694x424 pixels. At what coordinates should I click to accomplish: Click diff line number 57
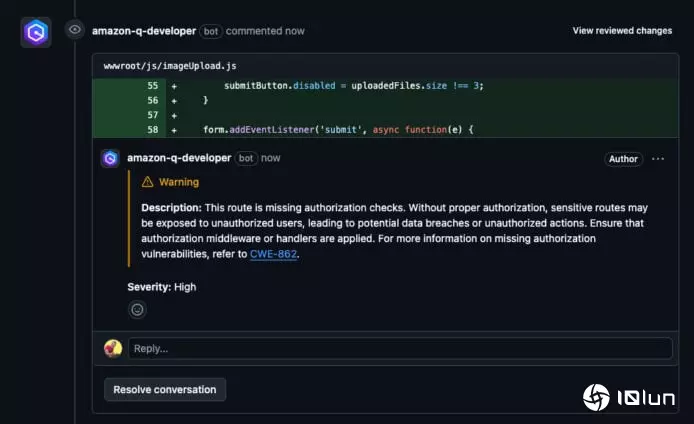(x=153, y=115)
